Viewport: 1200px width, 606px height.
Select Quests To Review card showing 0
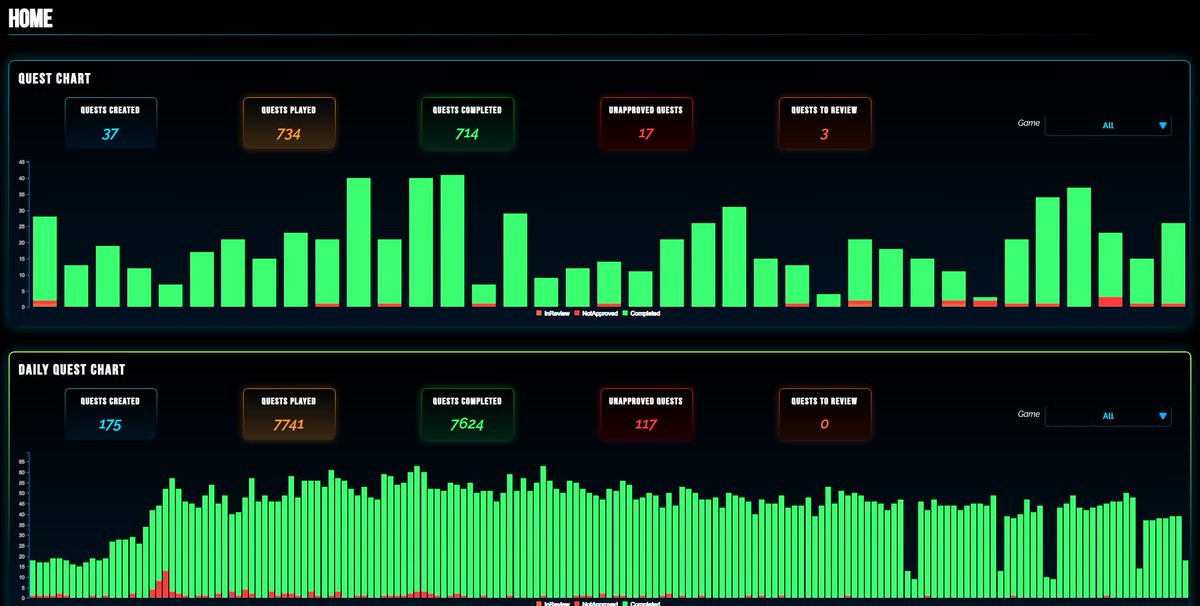[x=824, y=414]
